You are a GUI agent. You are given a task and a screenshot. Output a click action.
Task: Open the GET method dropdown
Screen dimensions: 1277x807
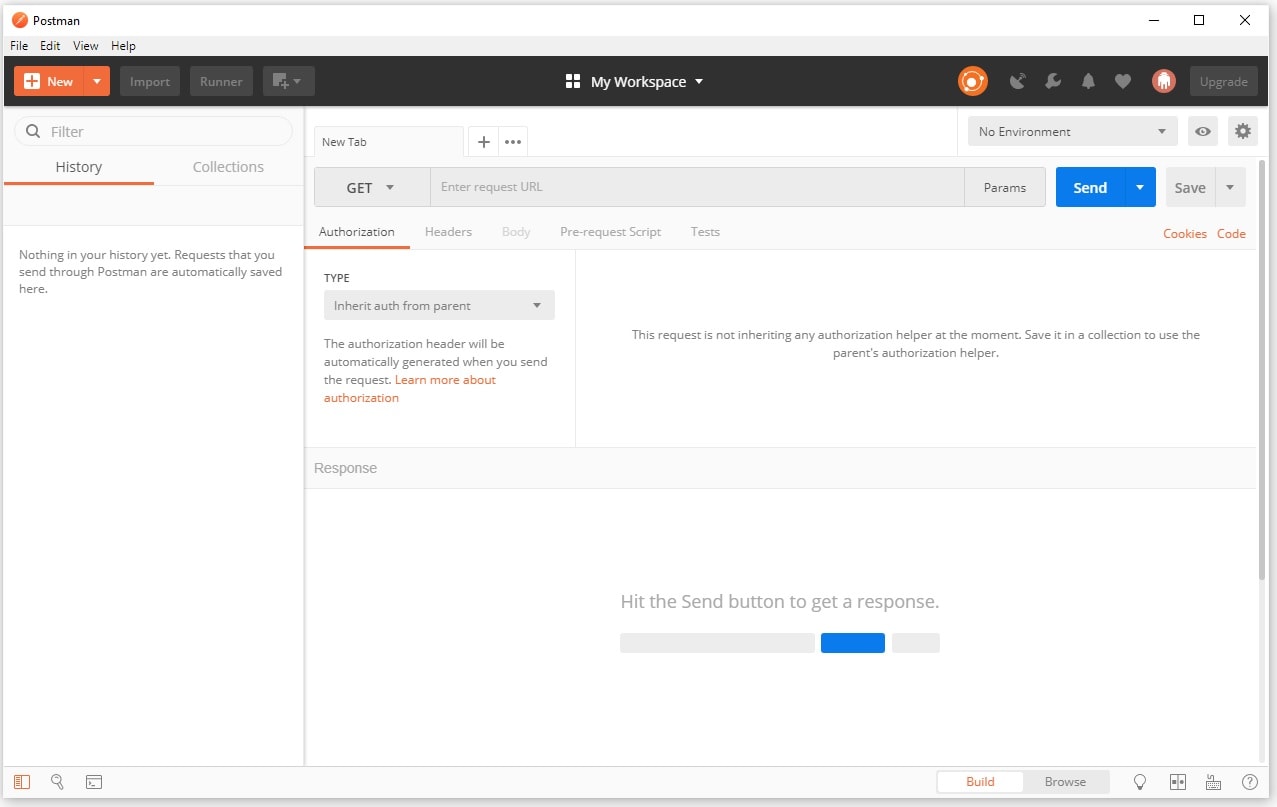[x=371, y=188]
